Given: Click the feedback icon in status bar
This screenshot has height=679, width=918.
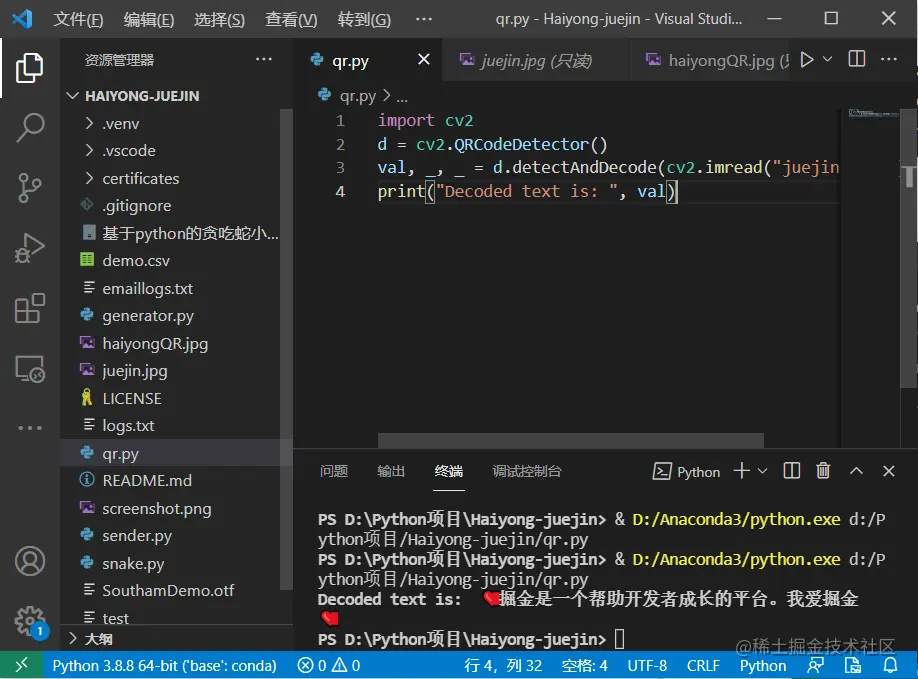Looking at the screenshot, I should pos(816,666).
